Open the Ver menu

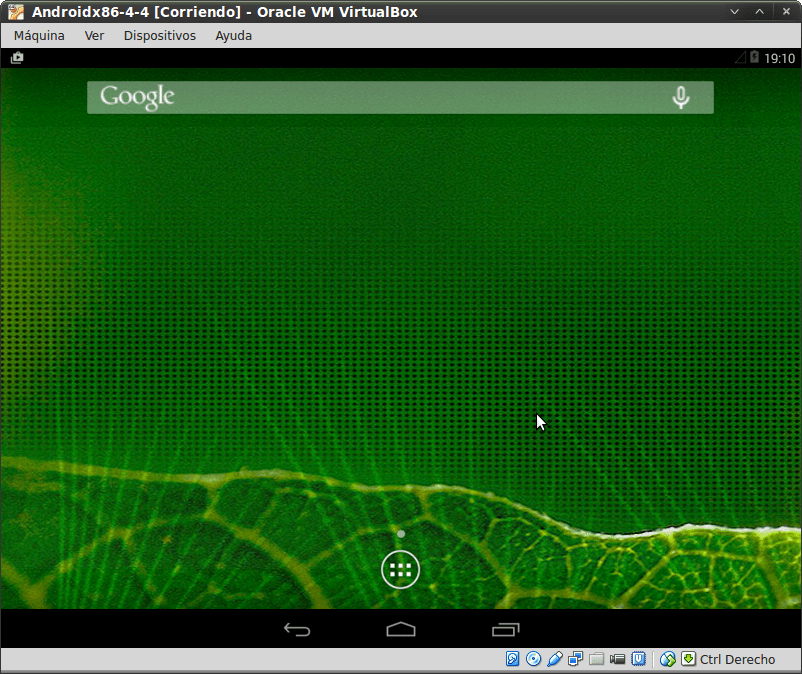(x=94, y=35)
